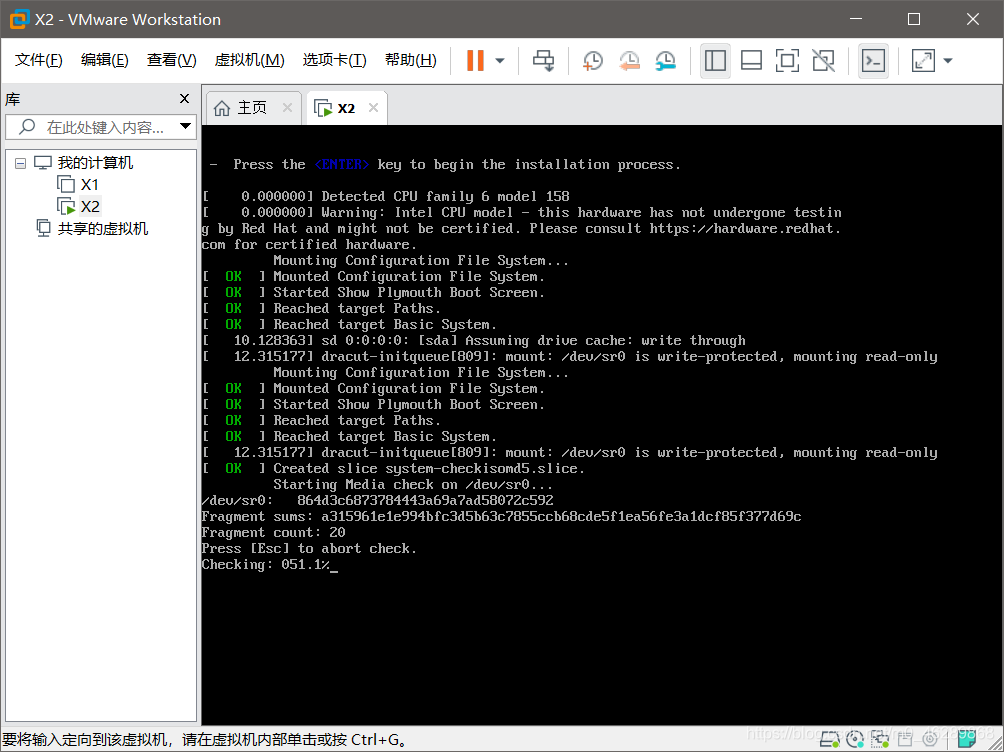
Task: Pause the X2 virtual machine
Action: pyautogui.click(x=475, y=61)
